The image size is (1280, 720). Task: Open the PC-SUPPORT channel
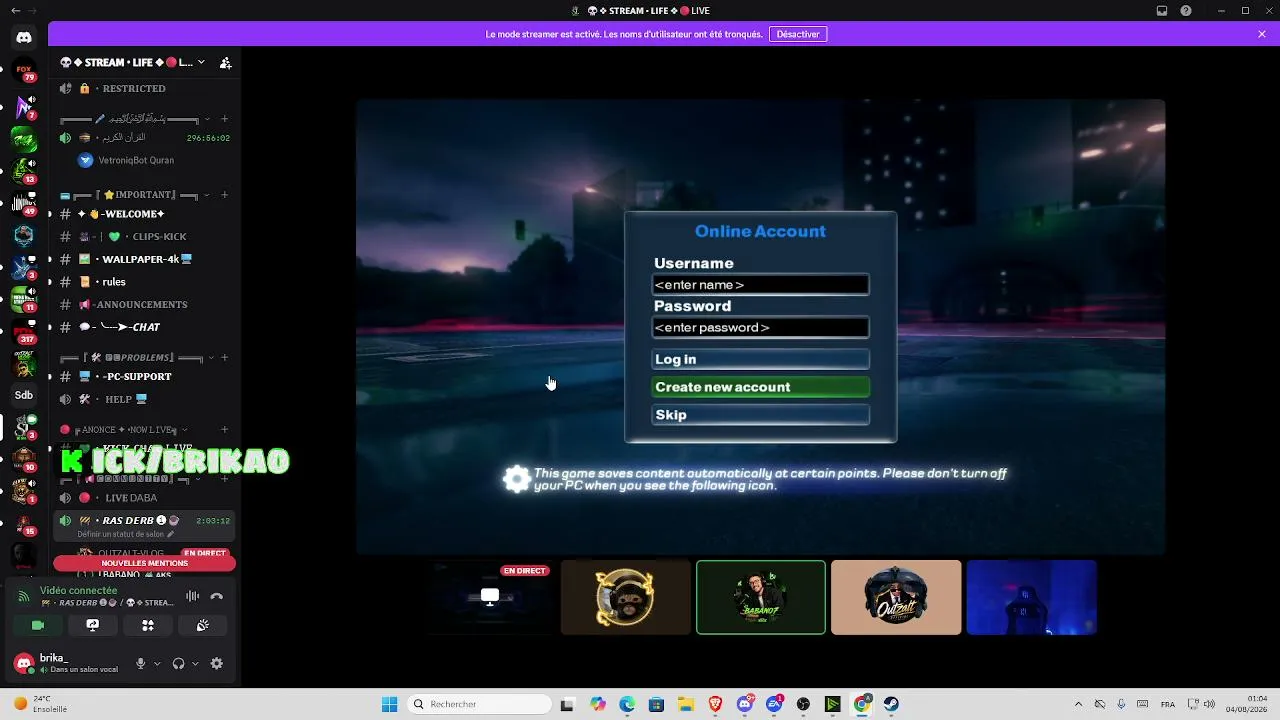144,376
